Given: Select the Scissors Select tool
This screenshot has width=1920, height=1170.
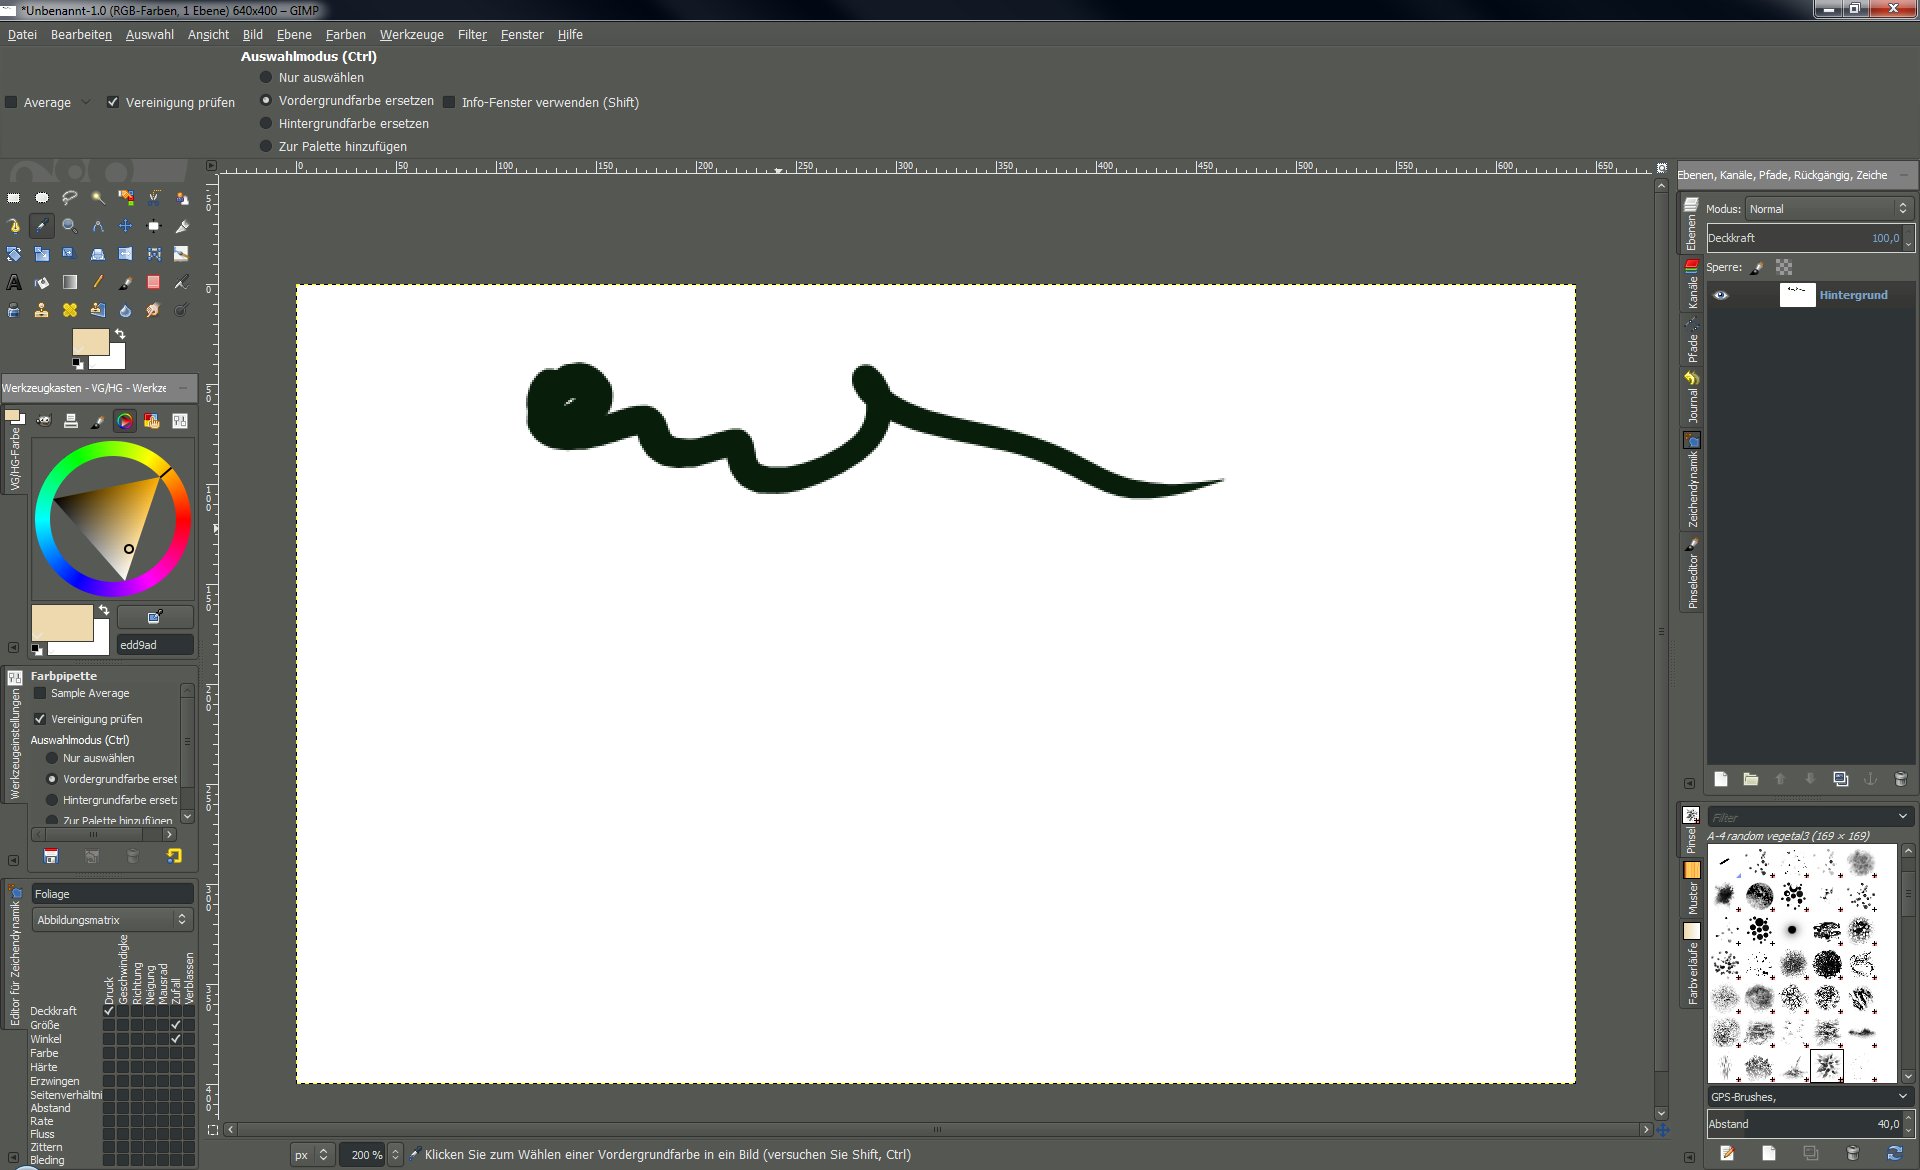Looking at the screenshot, I should pos(154,198).
